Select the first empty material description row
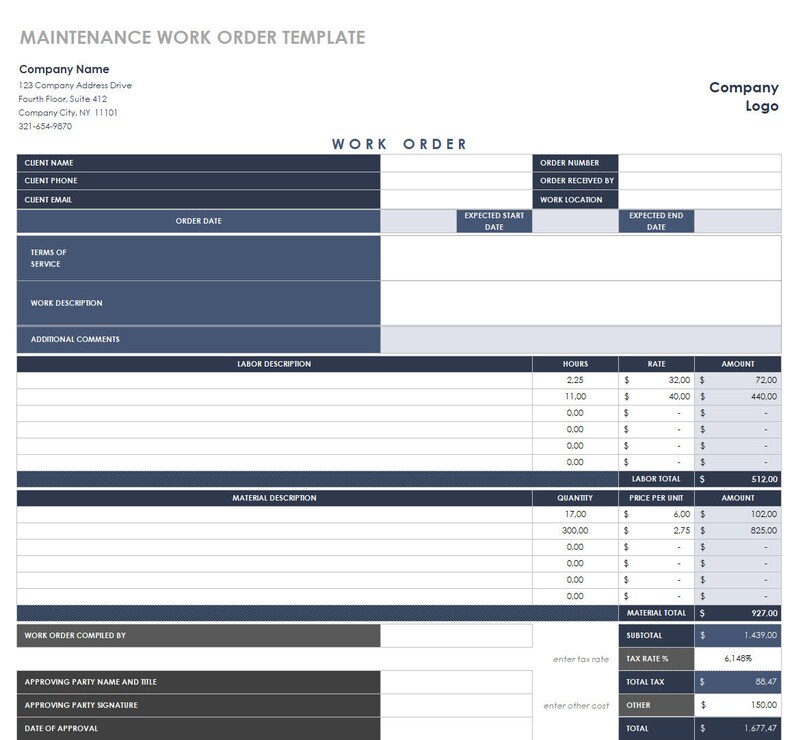This screenshot has height=740, width=794. (x=274, y=515)
